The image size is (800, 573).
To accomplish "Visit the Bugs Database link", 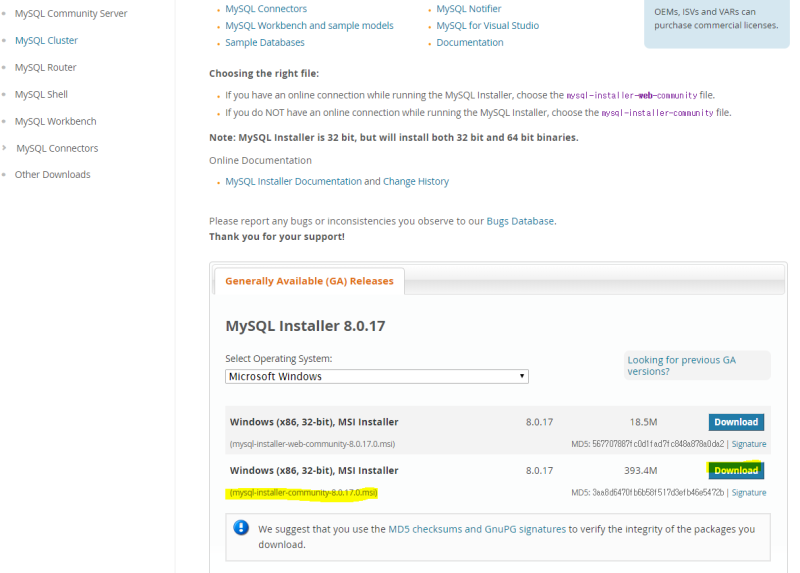I will 520,221.
